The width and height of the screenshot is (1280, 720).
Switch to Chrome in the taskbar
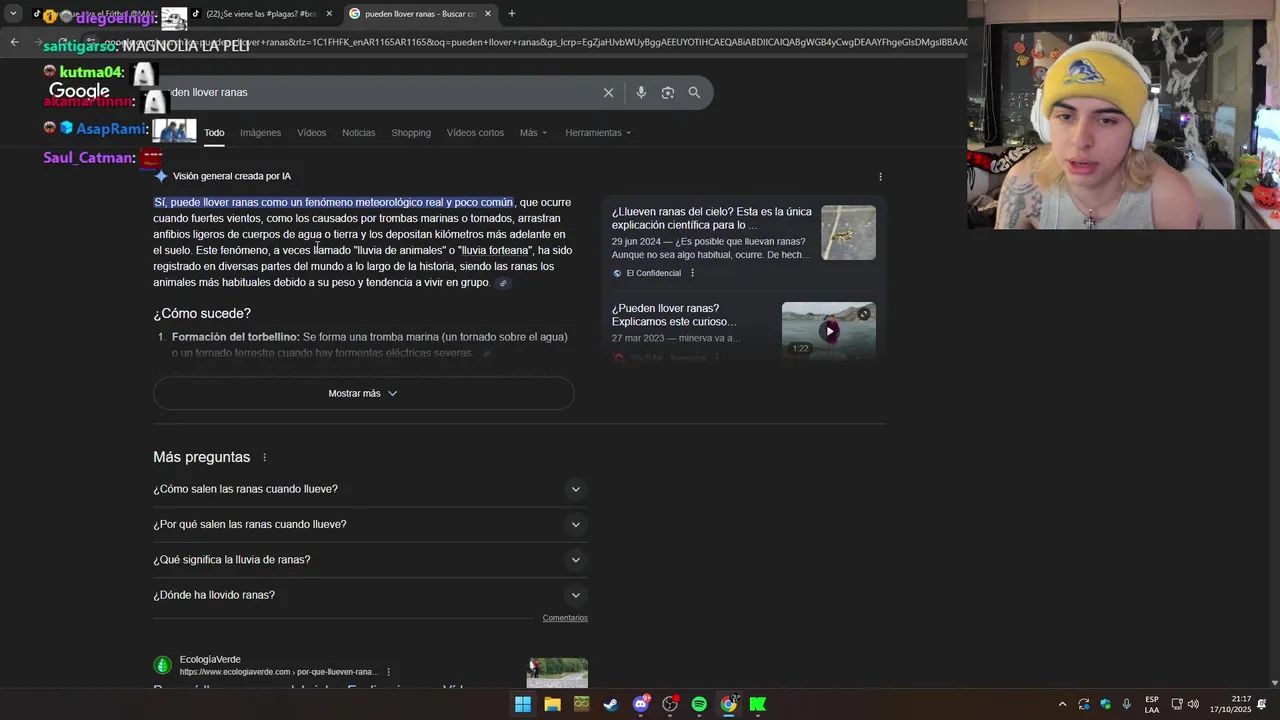click(729, 704)
